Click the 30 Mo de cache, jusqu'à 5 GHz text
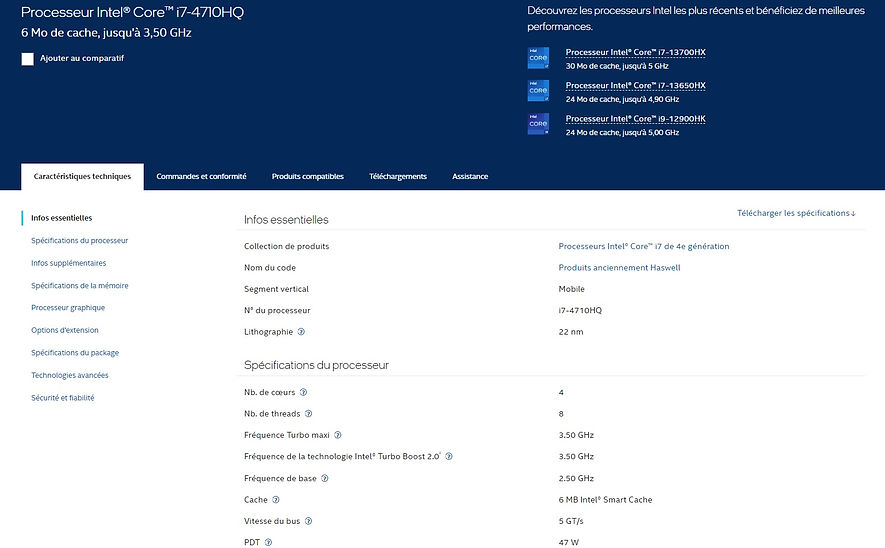885x548 pixels. click(617, 66)
